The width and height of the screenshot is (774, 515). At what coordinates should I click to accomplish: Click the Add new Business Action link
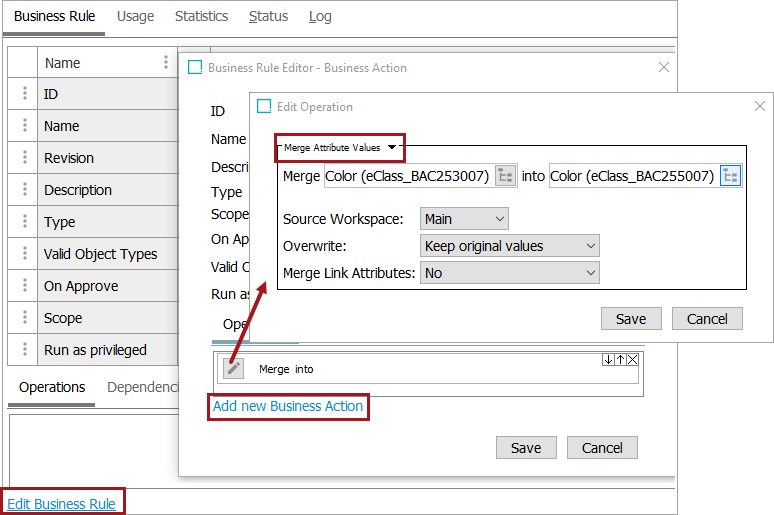288,406
